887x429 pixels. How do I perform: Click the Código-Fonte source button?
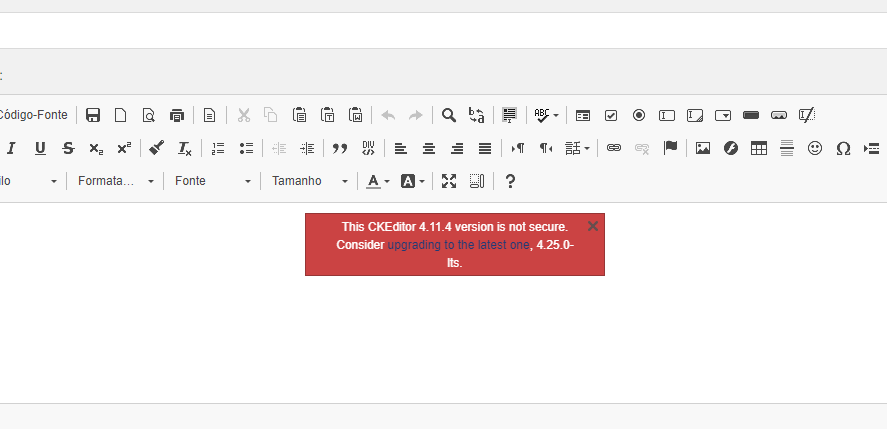click(33, 115)
